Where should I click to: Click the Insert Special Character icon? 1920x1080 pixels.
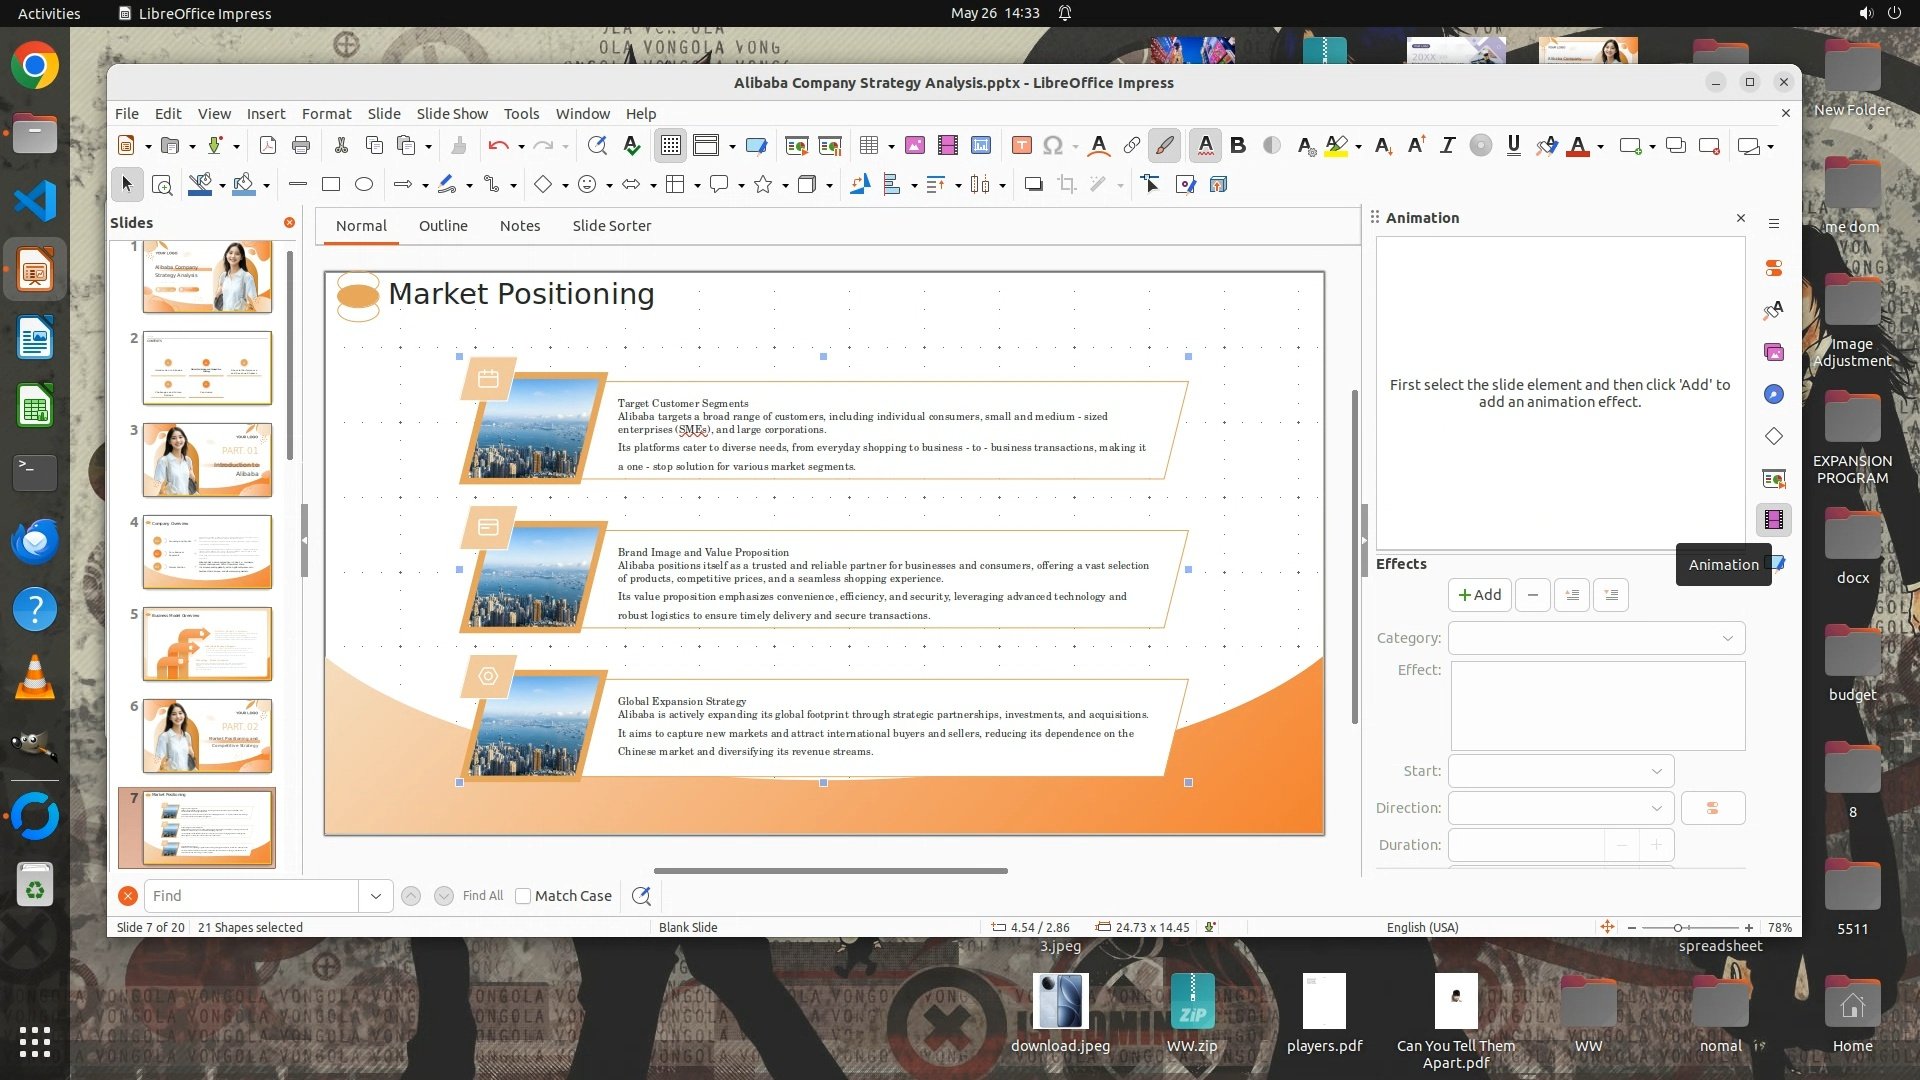1053,146
